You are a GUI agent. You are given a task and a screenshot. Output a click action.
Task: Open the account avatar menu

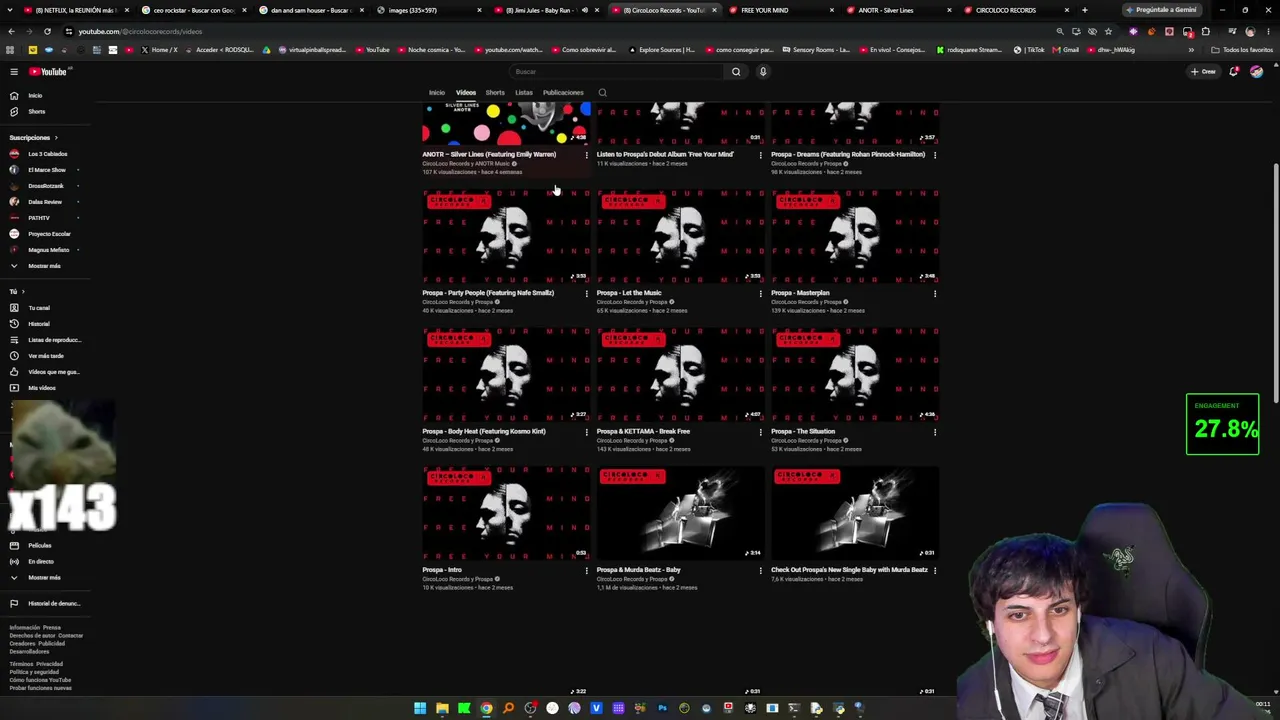tap(1256, 72)
